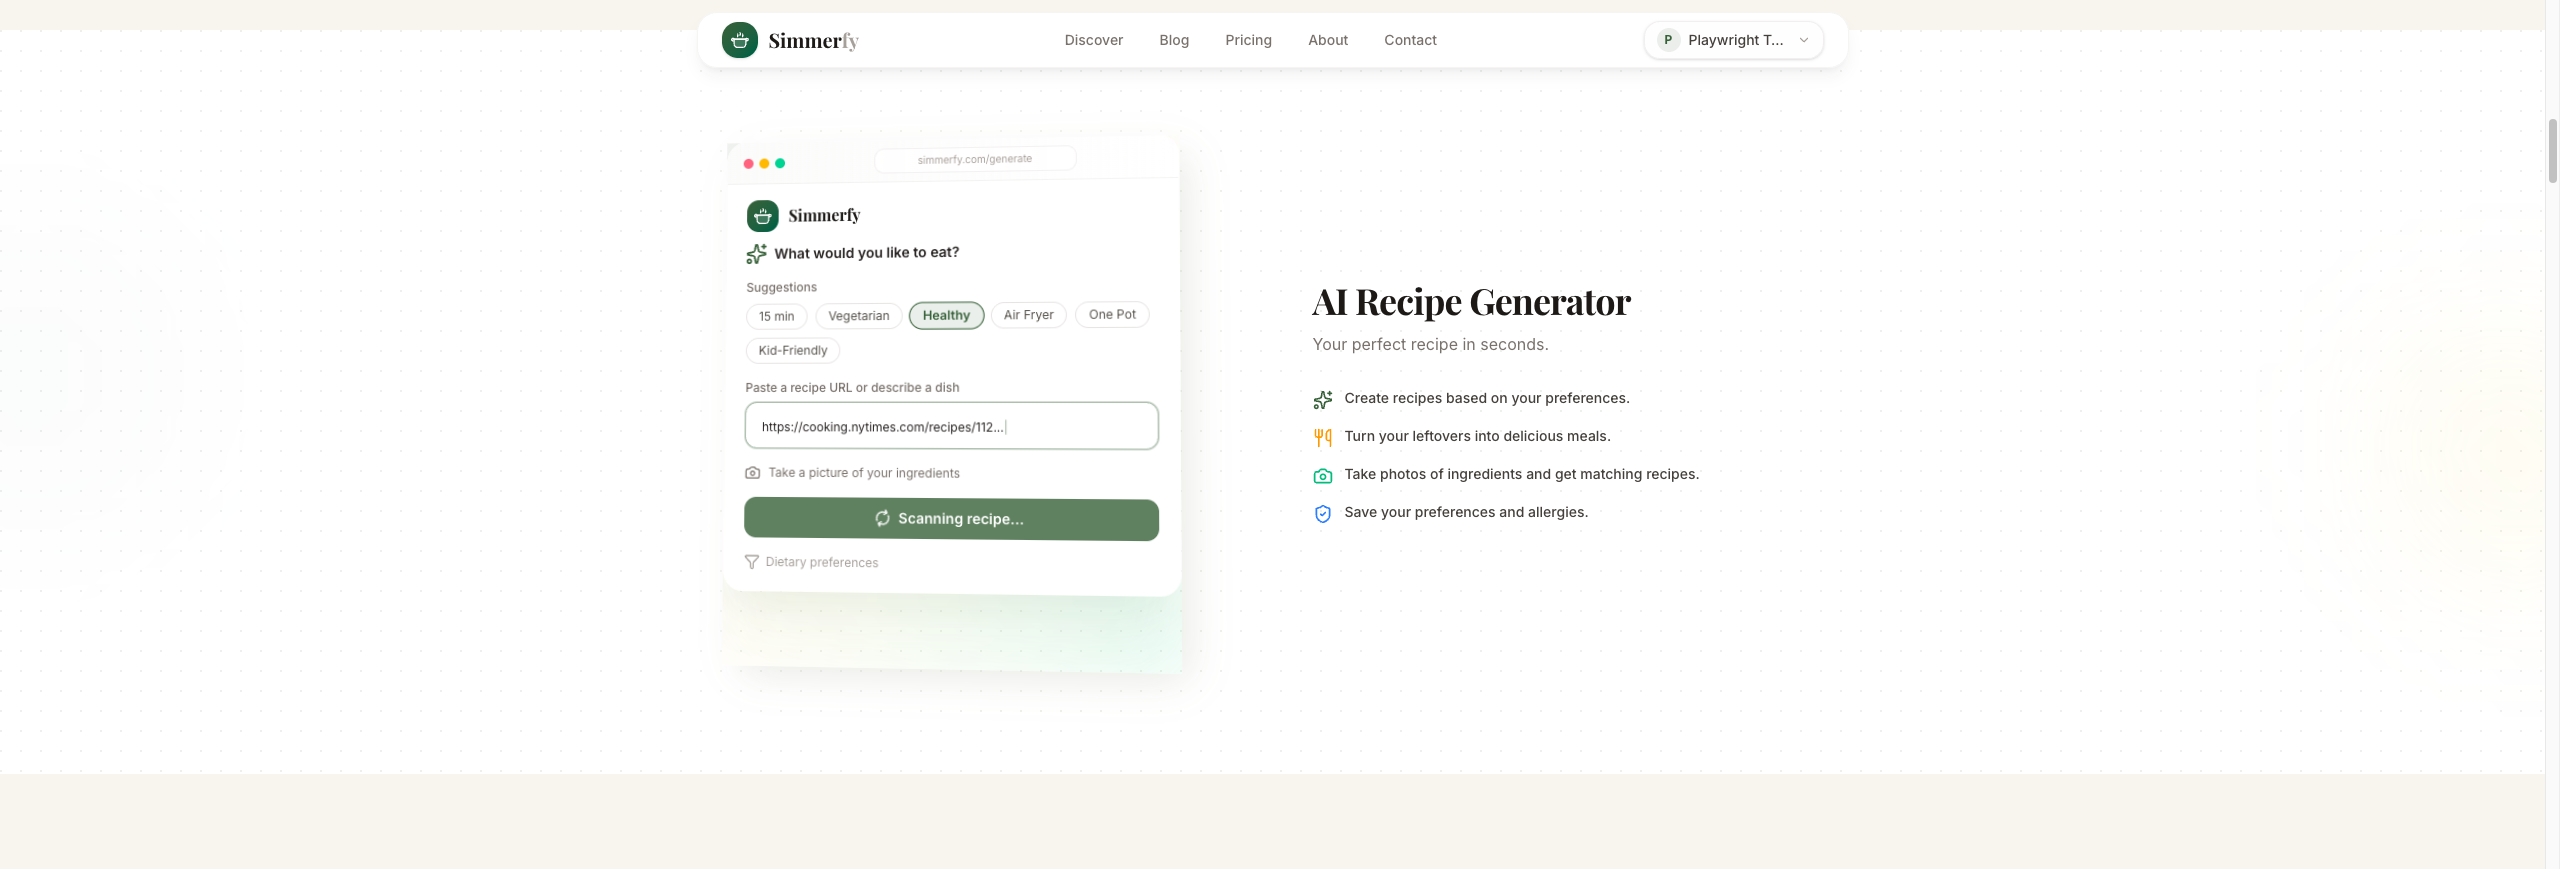Visit the About page
Viewport: 2560px width, 869px height.
click(x=1328, y=40)
